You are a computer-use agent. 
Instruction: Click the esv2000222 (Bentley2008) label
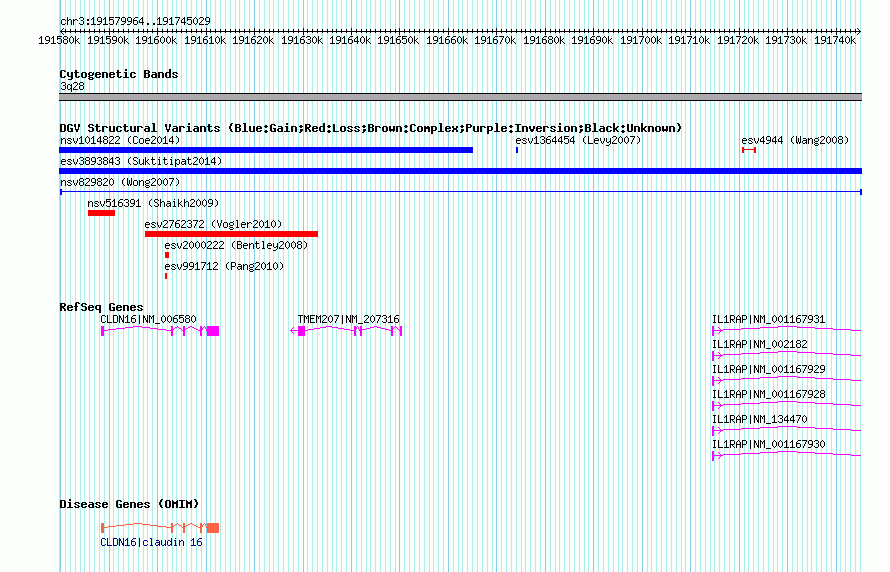click(x=236, y=245)
